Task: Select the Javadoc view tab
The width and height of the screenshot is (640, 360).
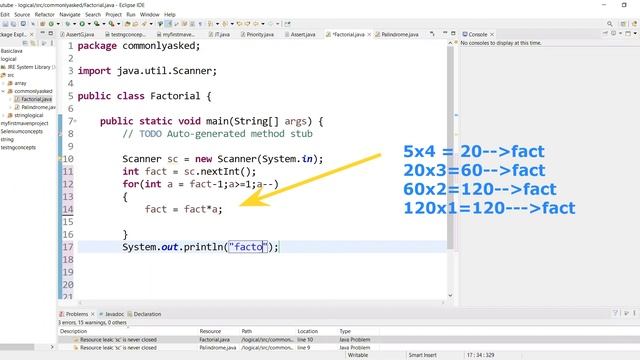Action: 111,314
